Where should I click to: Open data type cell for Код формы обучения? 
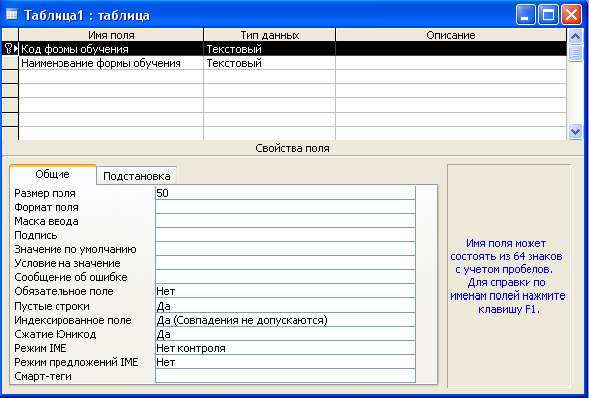tap(269, 49)
